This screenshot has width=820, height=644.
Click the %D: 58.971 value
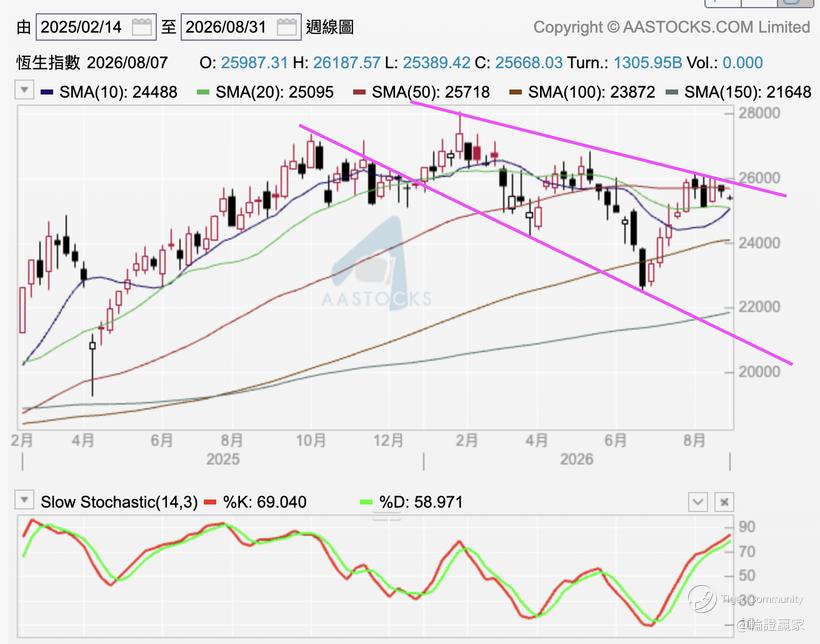[421, 502]
